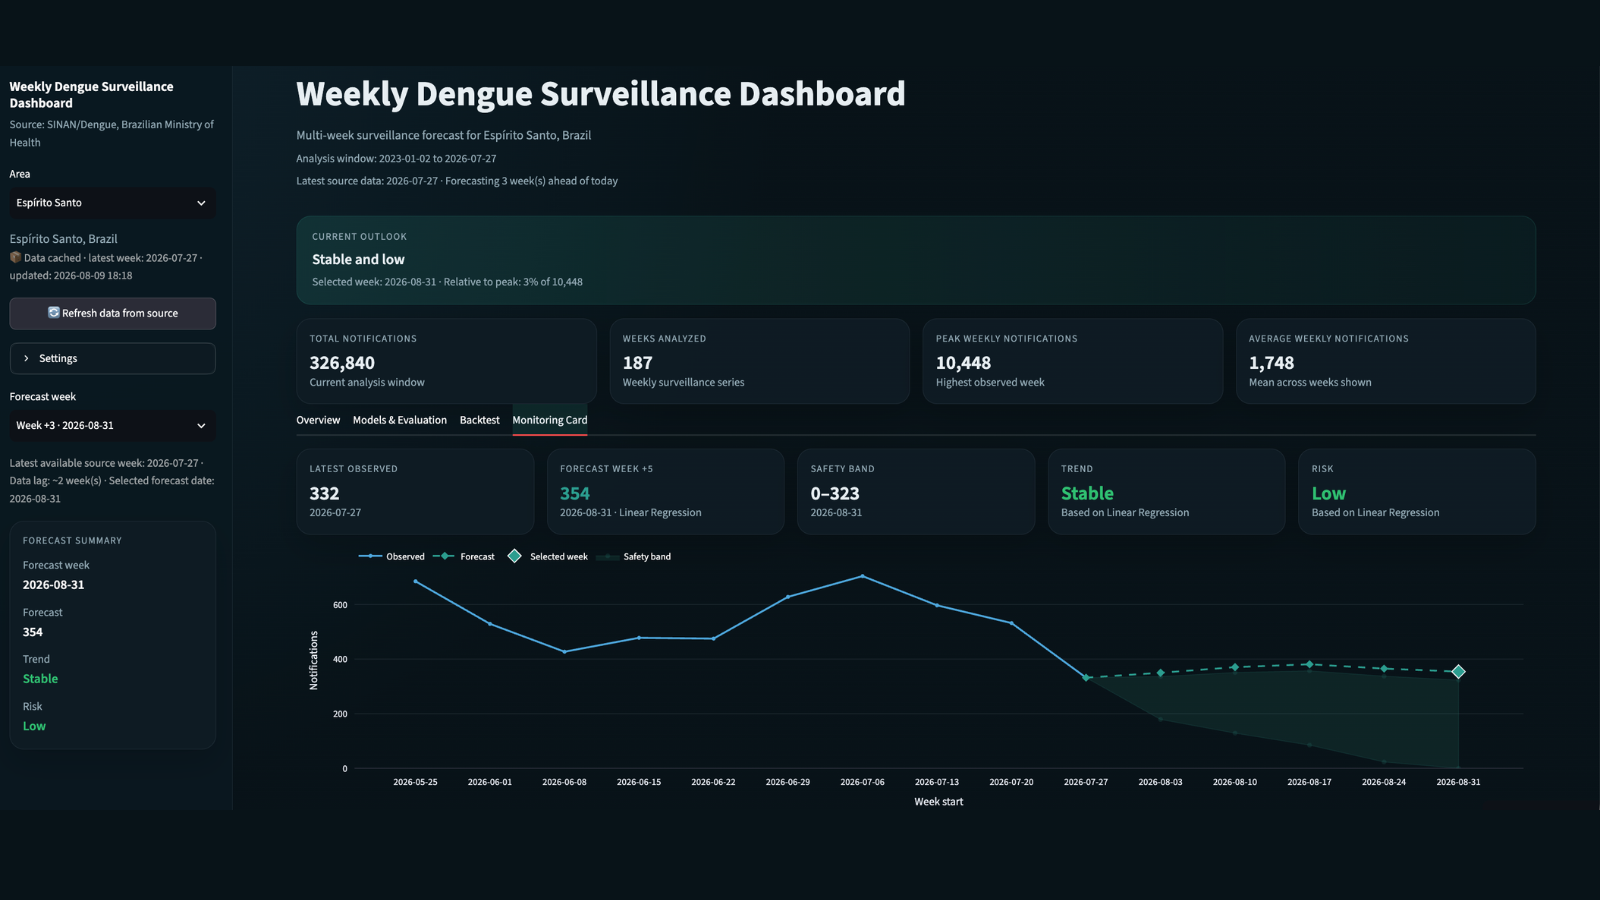Image resolution: width=1600 pixels, height=900 pixels.
Task: Click the Latest Observed value 332
Action: [324, 493]
